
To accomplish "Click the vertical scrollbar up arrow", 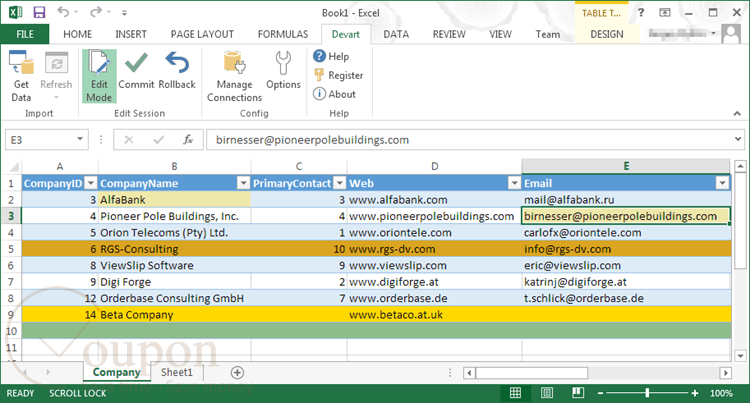I will click(x=740, y=166).
